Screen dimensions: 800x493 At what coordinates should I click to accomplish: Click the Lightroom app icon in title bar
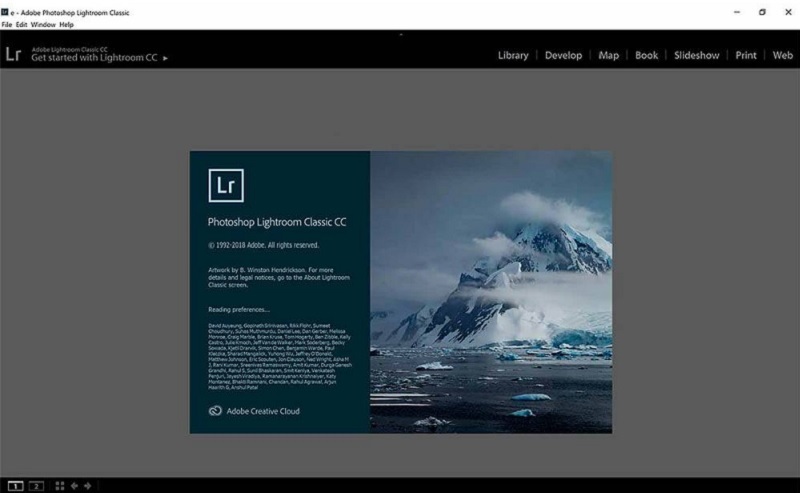pyautogui.click(x=5, y=12)
